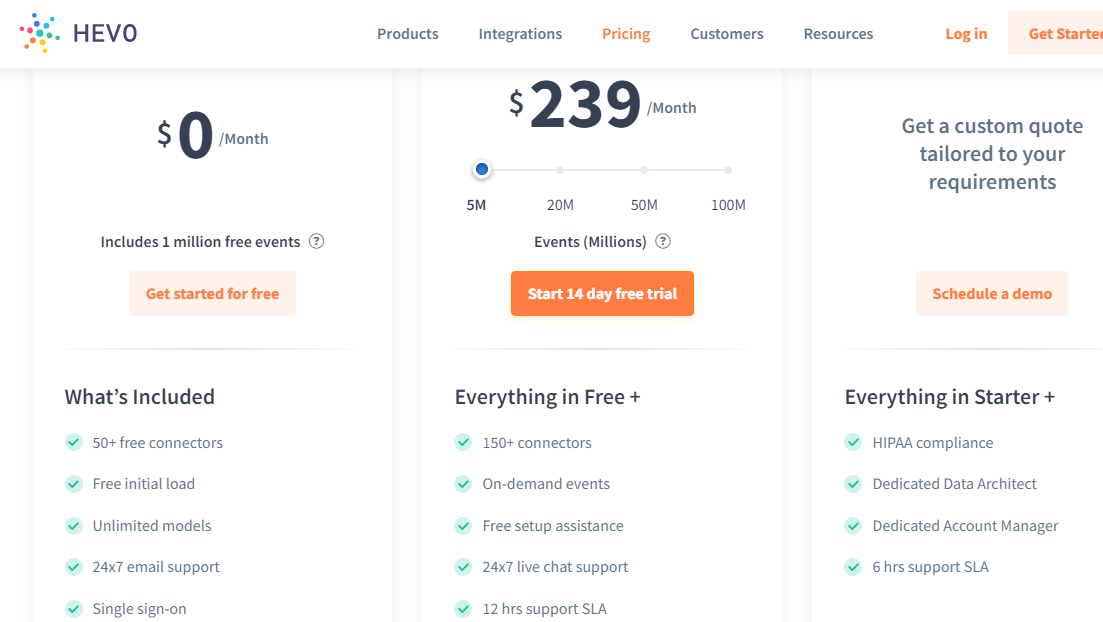The width and height of the screenshot is (1103, 622).
Task: Click Get started for free button
Action: [x=212, y=294]
